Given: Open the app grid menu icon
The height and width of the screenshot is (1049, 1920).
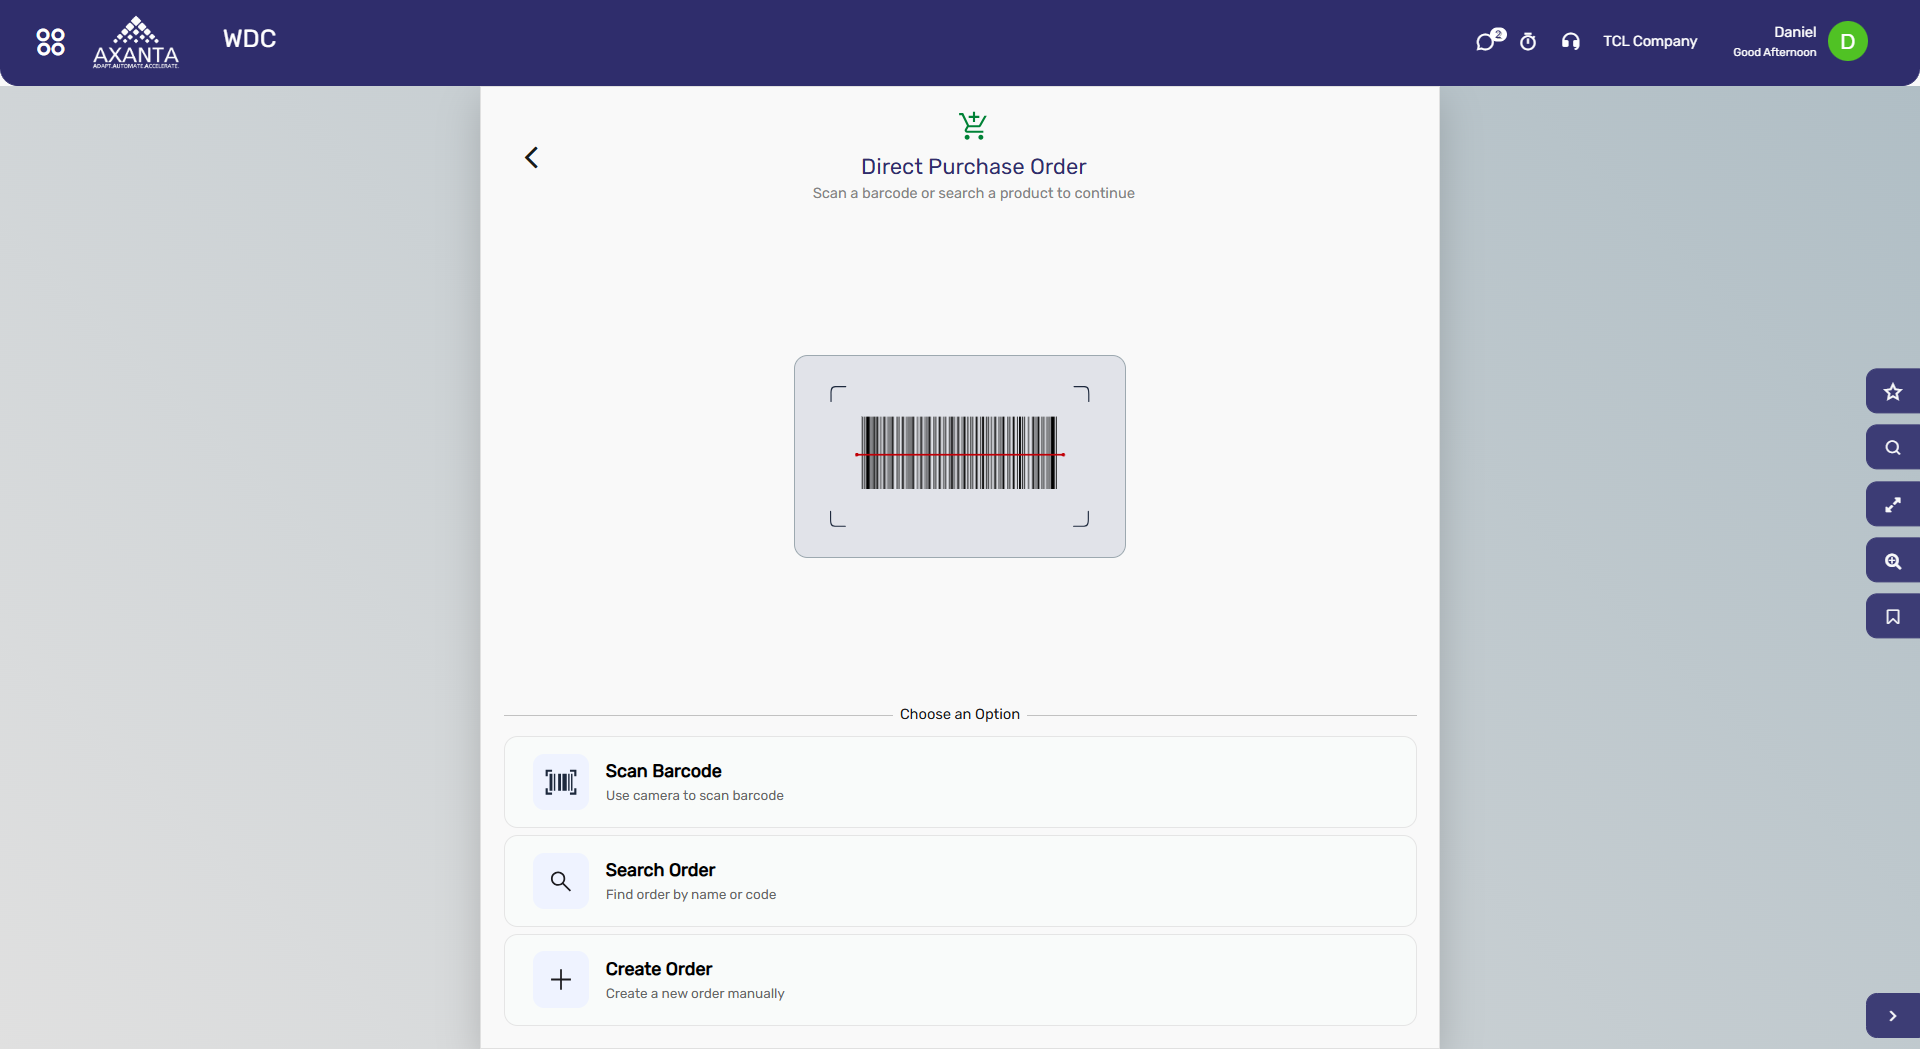Looking at the screenshot, I should click(x=50, y=41).
